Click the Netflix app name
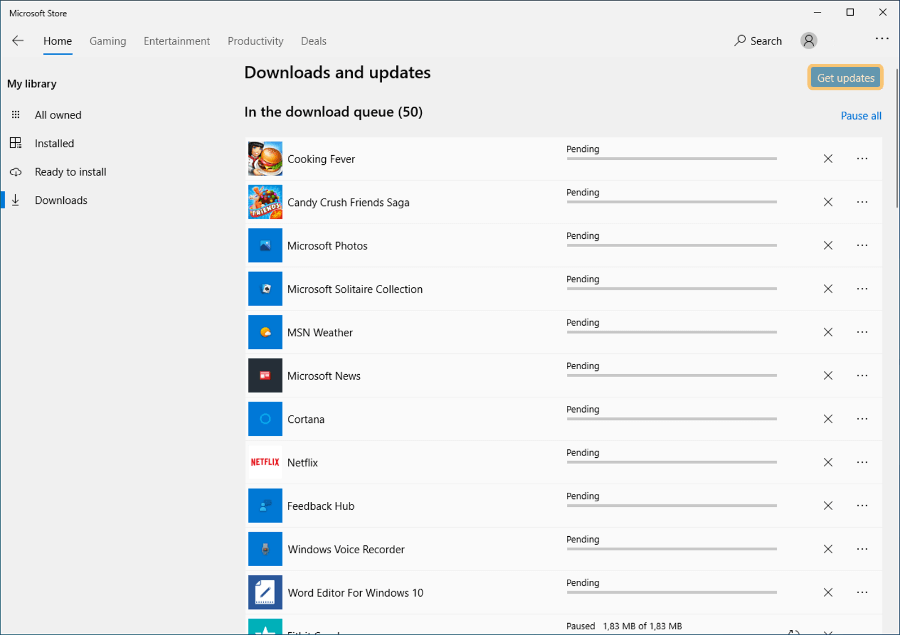This screenshot has height=635, width=900. [x=302, y=463]
